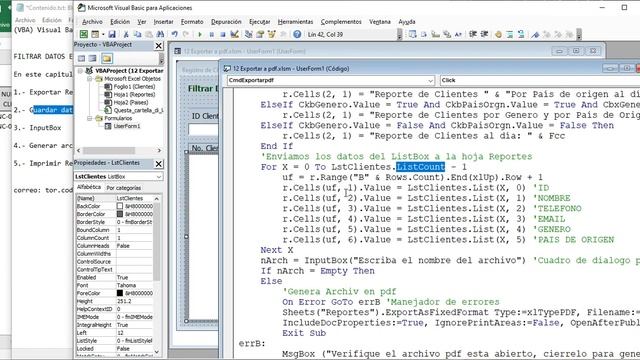The image size is (640, 360).
Task: Collapse the Formularios folder
Action: pyautogui.click(x=89, y=118)
